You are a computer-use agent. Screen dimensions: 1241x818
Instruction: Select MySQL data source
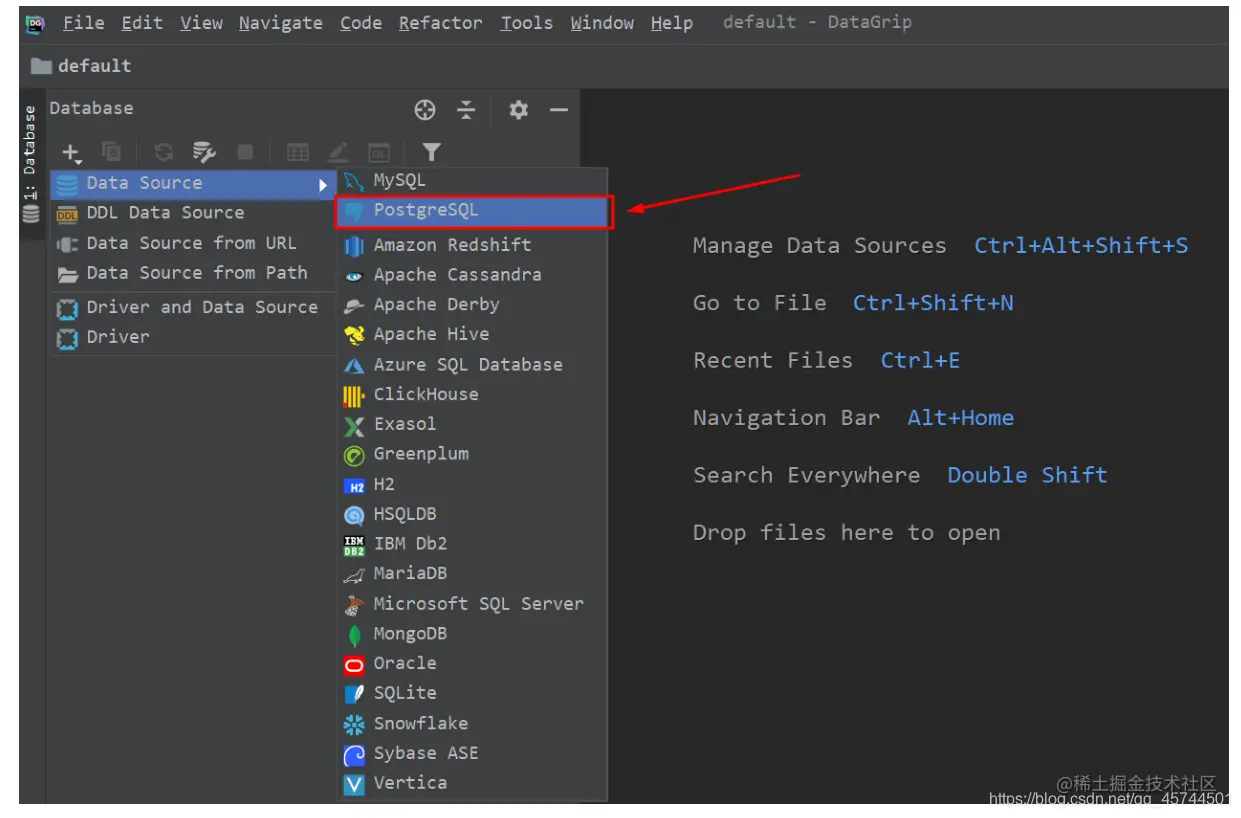click(x=472, y=181)
